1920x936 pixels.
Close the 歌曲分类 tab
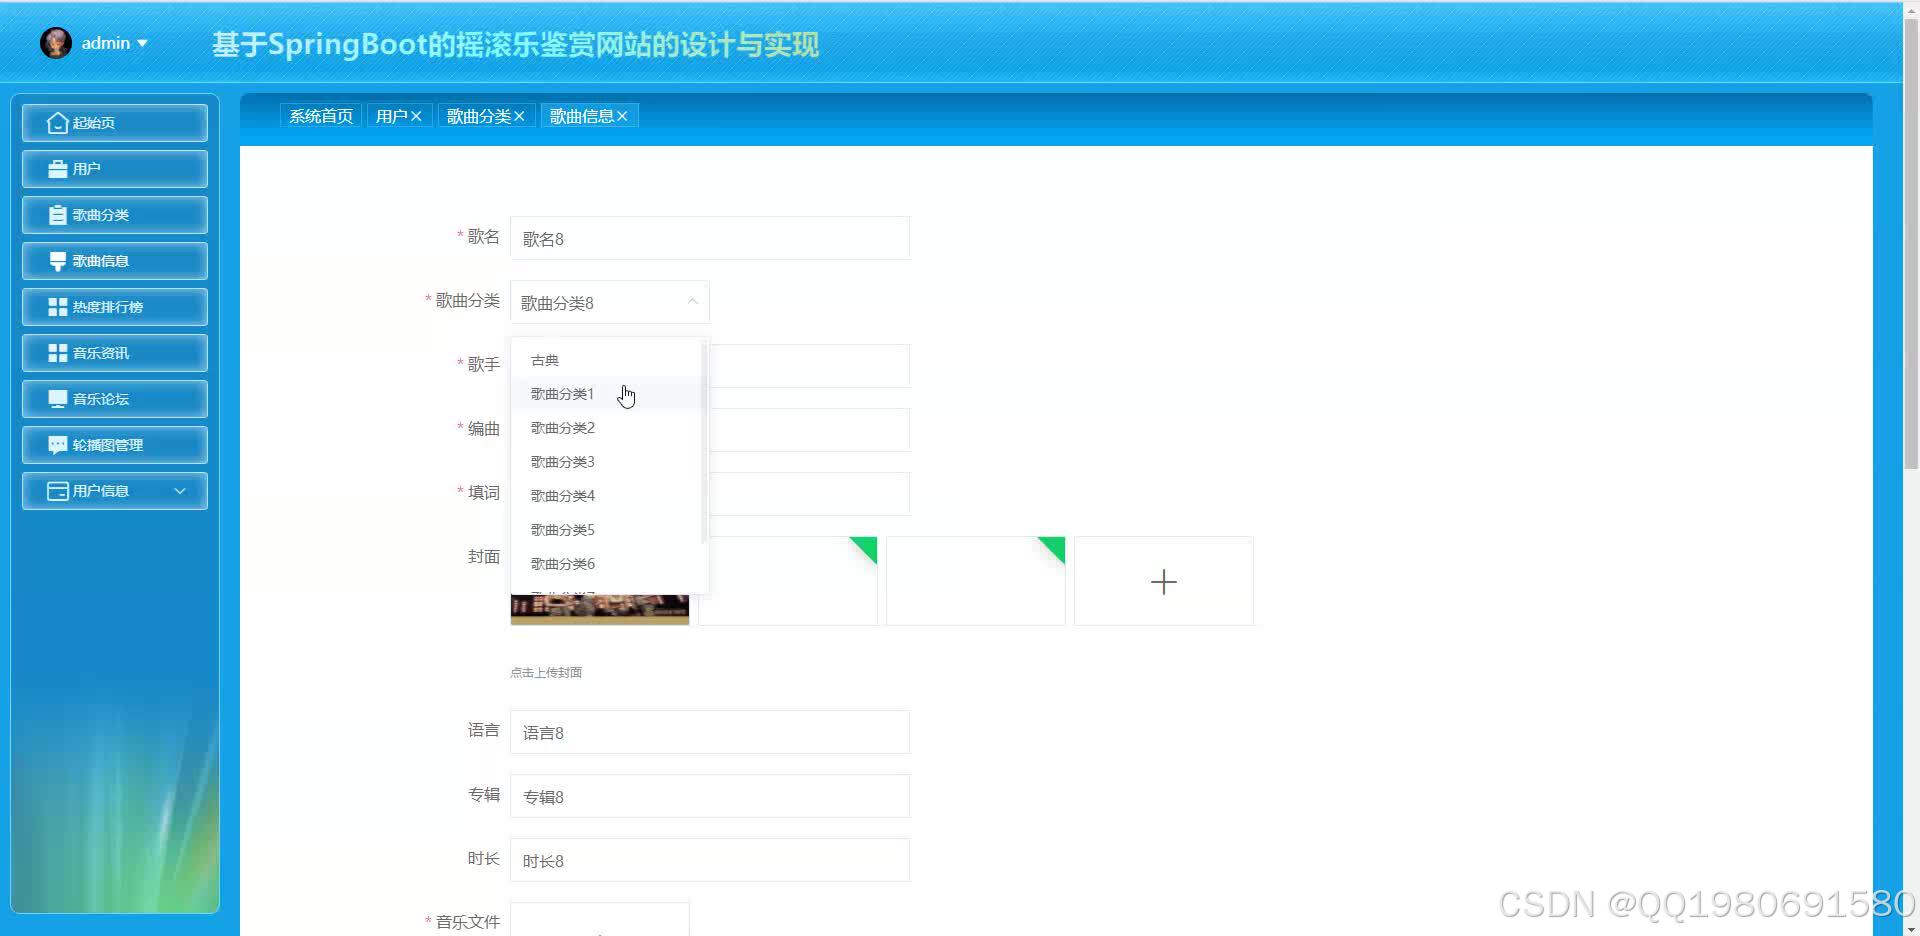(519, 115)
